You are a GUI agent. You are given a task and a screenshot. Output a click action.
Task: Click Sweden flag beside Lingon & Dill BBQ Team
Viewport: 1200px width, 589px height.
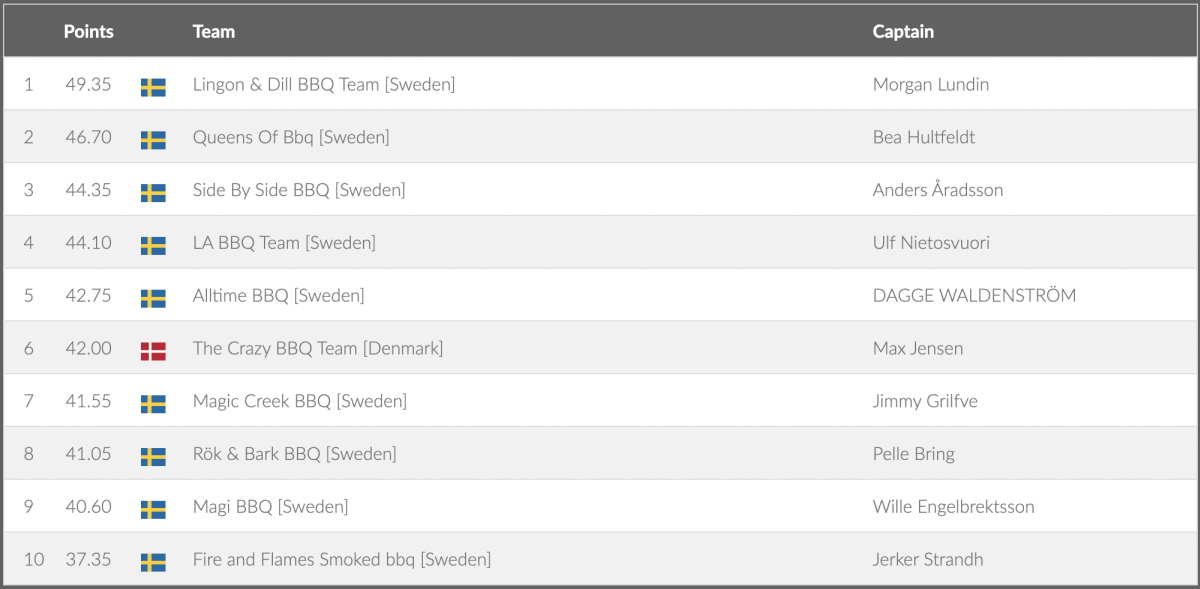point(153,87)
